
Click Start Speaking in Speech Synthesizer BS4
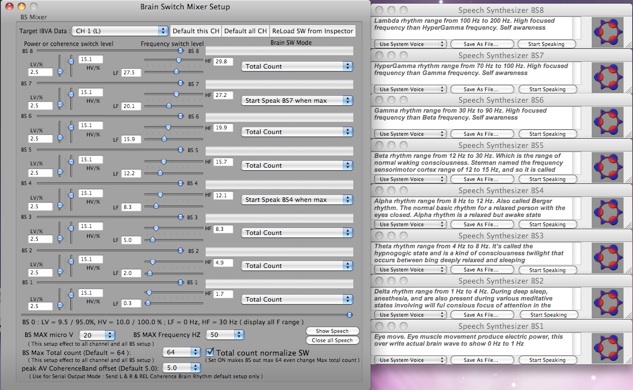pos(547,224)
